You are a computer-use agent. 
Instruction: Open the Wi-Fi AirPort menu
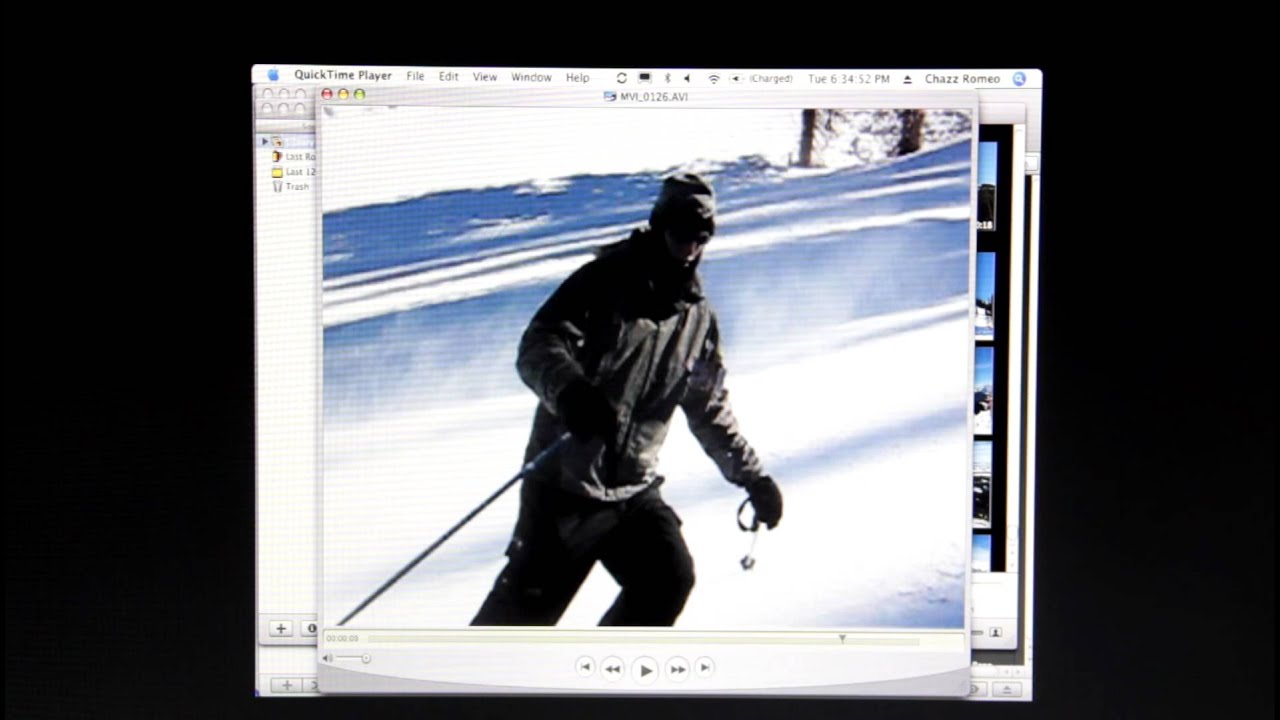click(713, 78)
